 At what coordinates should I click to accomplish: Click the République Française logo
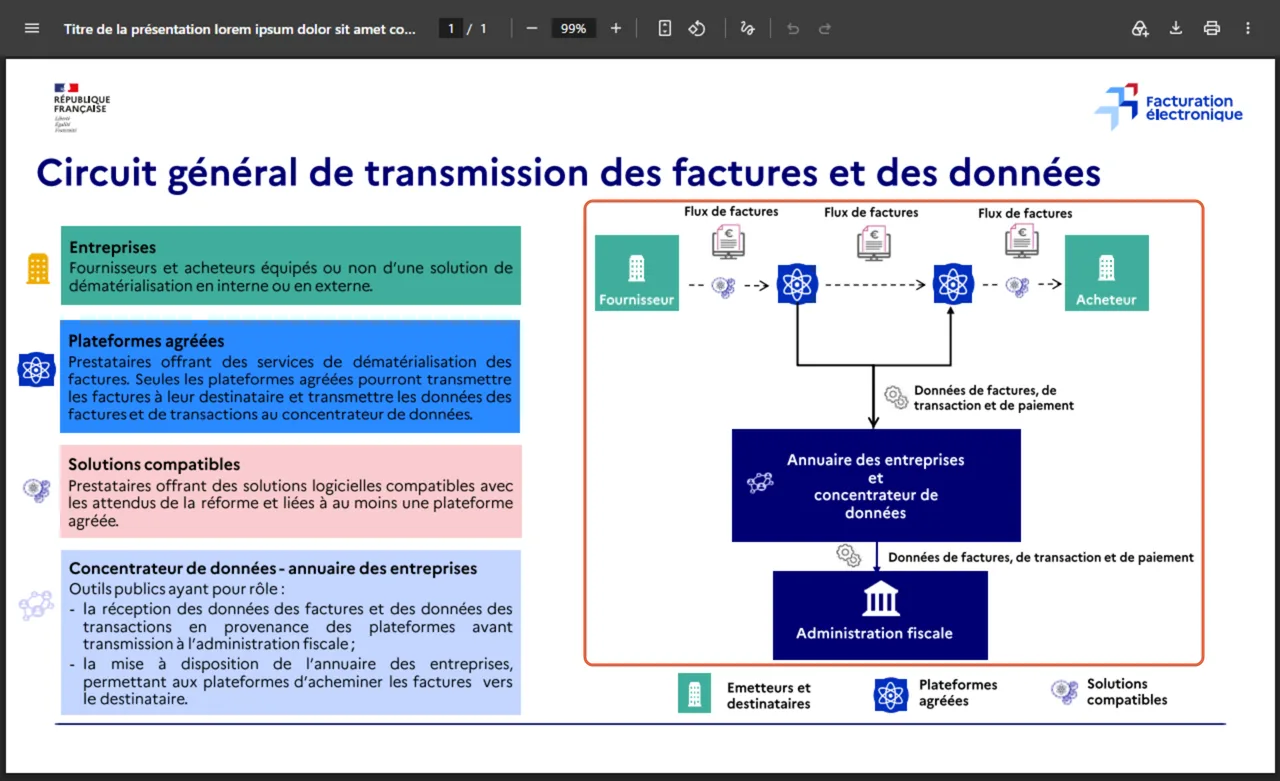(81, 108)
